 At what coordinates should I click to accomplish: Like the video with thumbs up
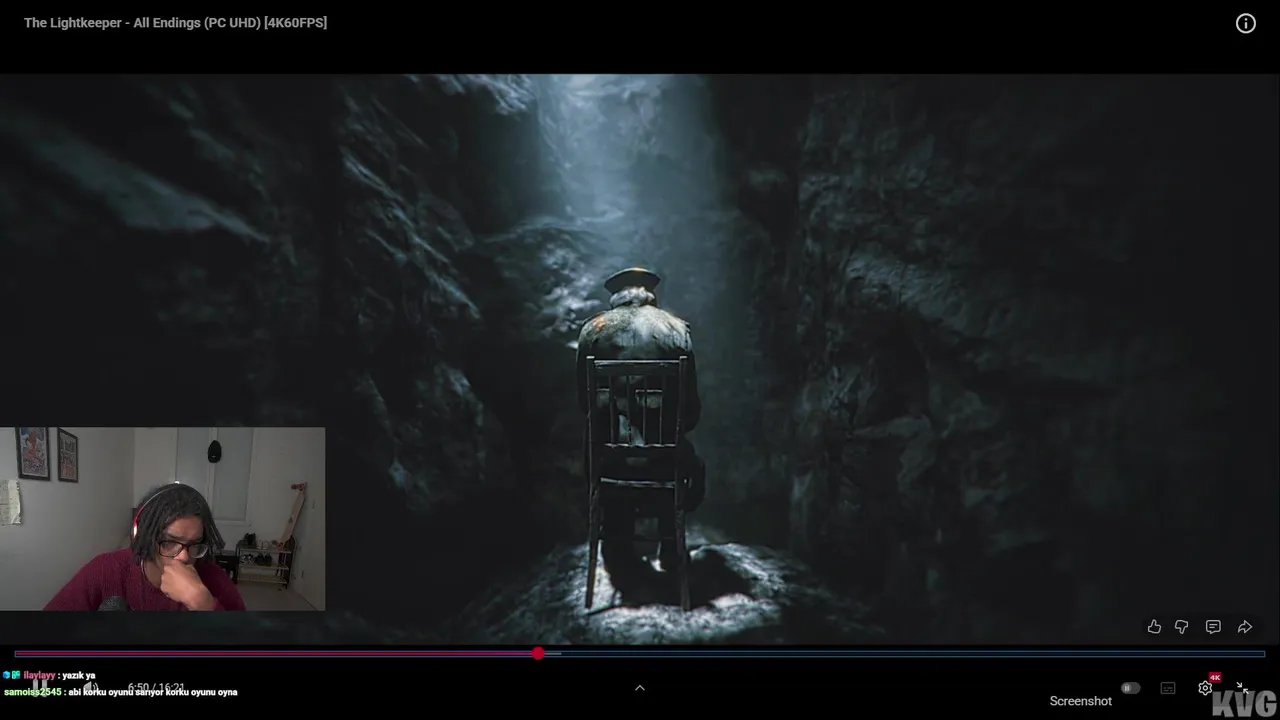[1154, 627]
